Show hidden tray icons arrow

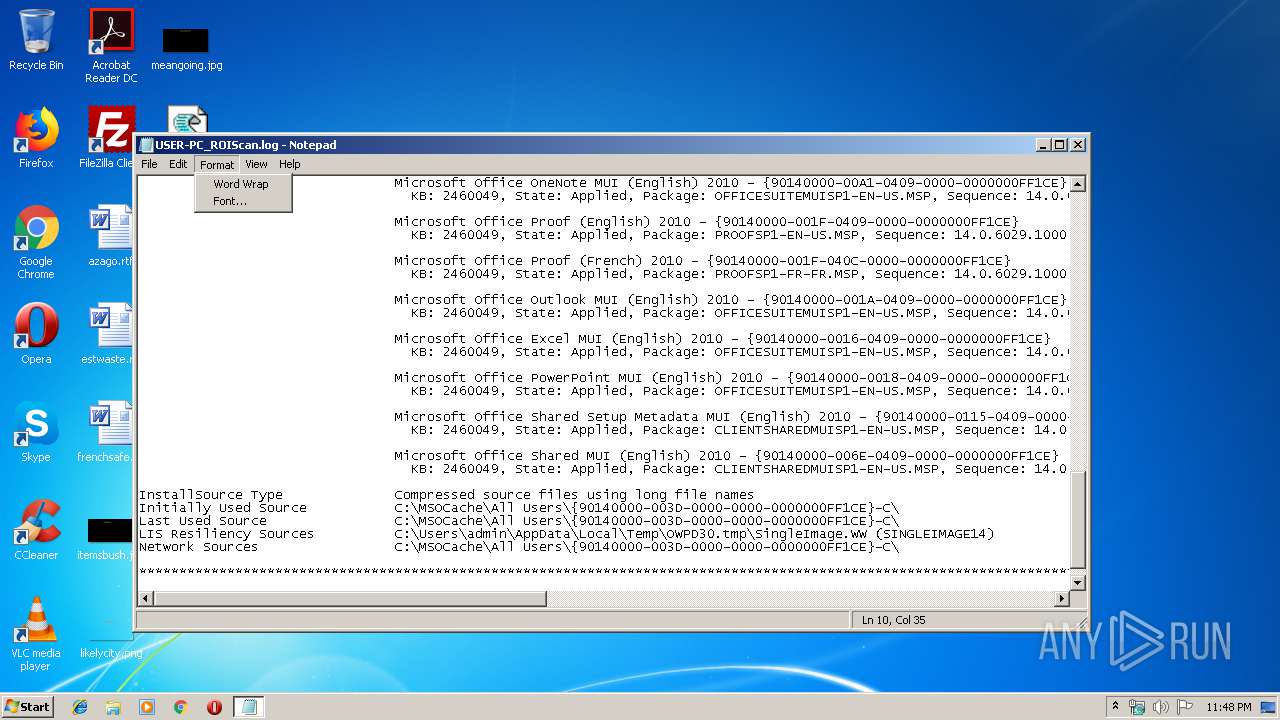point(1115,706)
